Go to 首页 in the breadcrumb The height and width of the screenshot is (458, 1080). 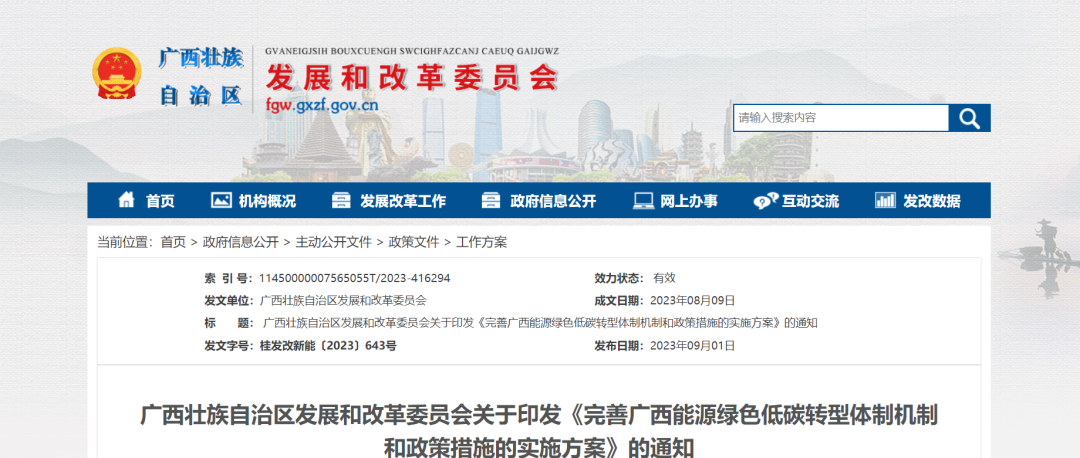(173, 242)
